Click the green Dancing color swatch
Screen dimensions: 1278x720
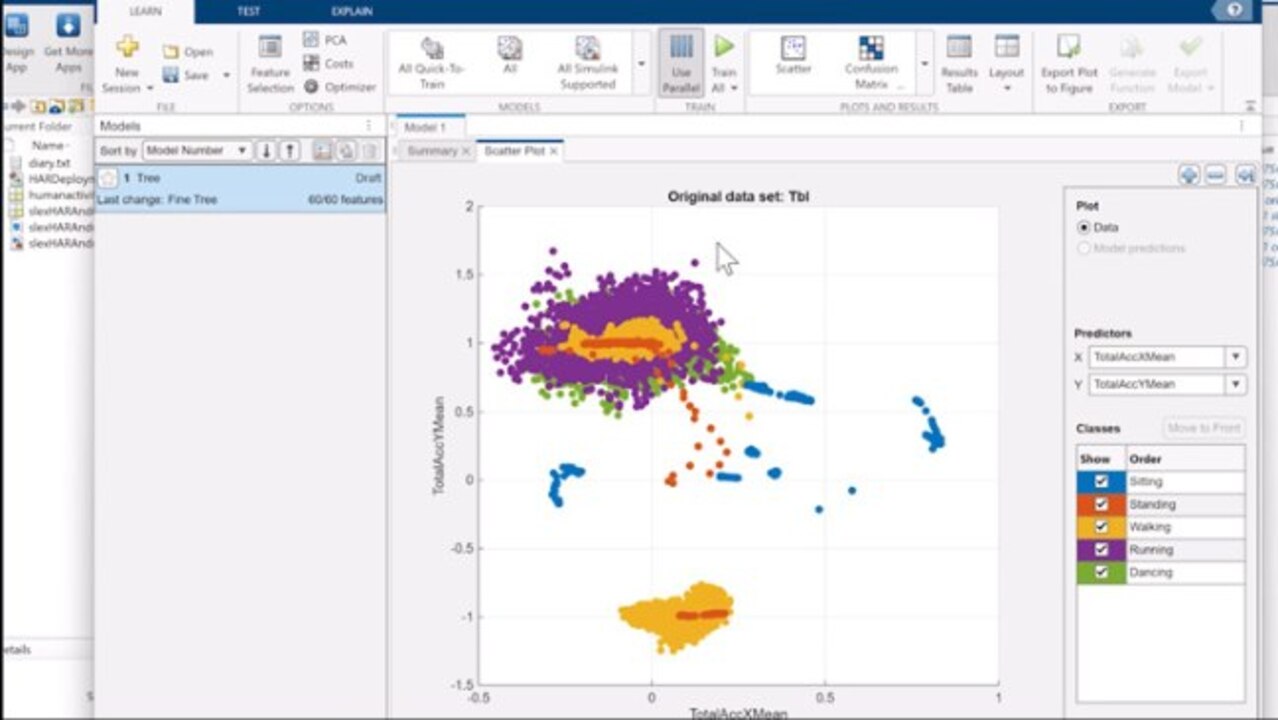[1101, 573]
